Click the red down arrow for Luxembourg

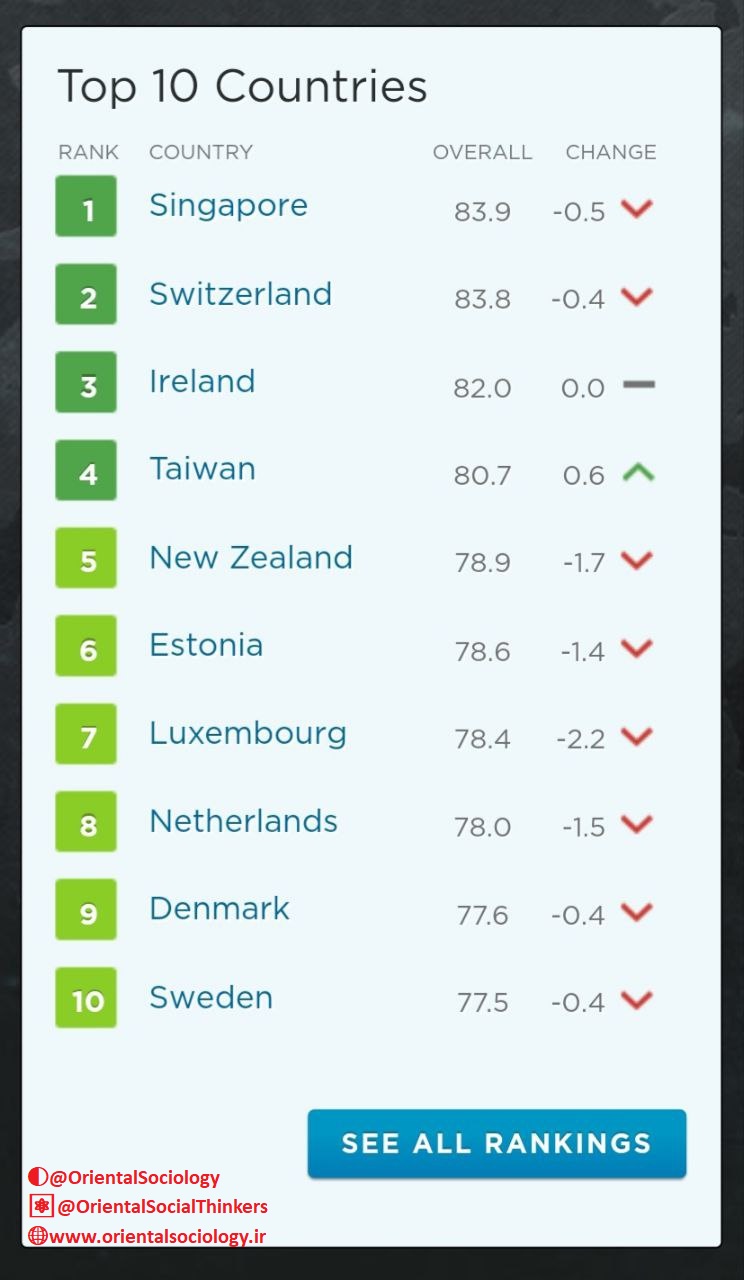637,737
